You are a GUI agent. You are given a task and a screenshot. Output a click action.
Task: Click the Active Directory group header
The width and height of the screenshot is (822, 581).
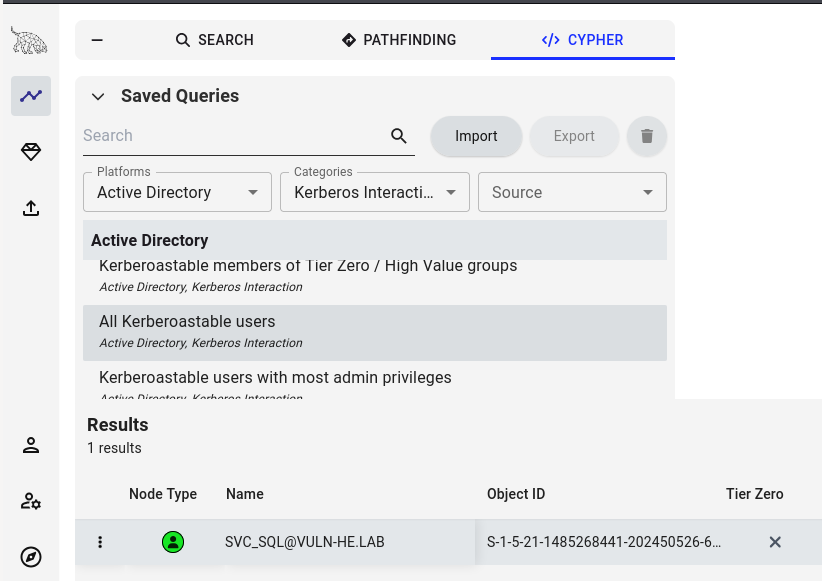[x=375, y=240]
